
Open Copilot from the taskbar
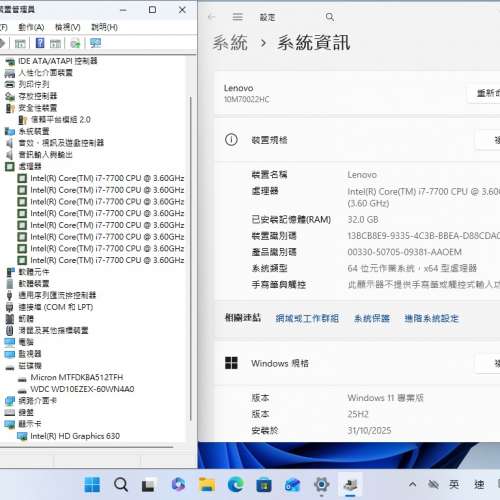[178, 484]
